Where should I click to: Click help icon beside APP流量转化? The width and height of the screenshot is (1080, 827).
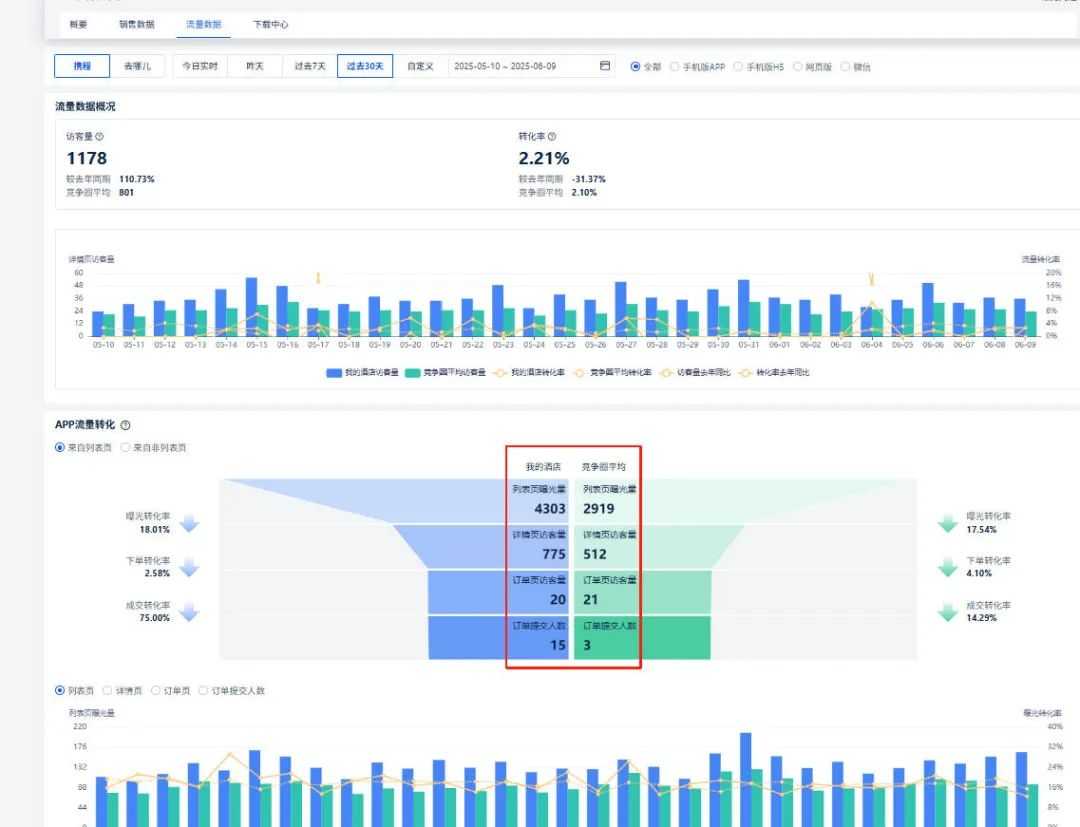pos(125,425)
